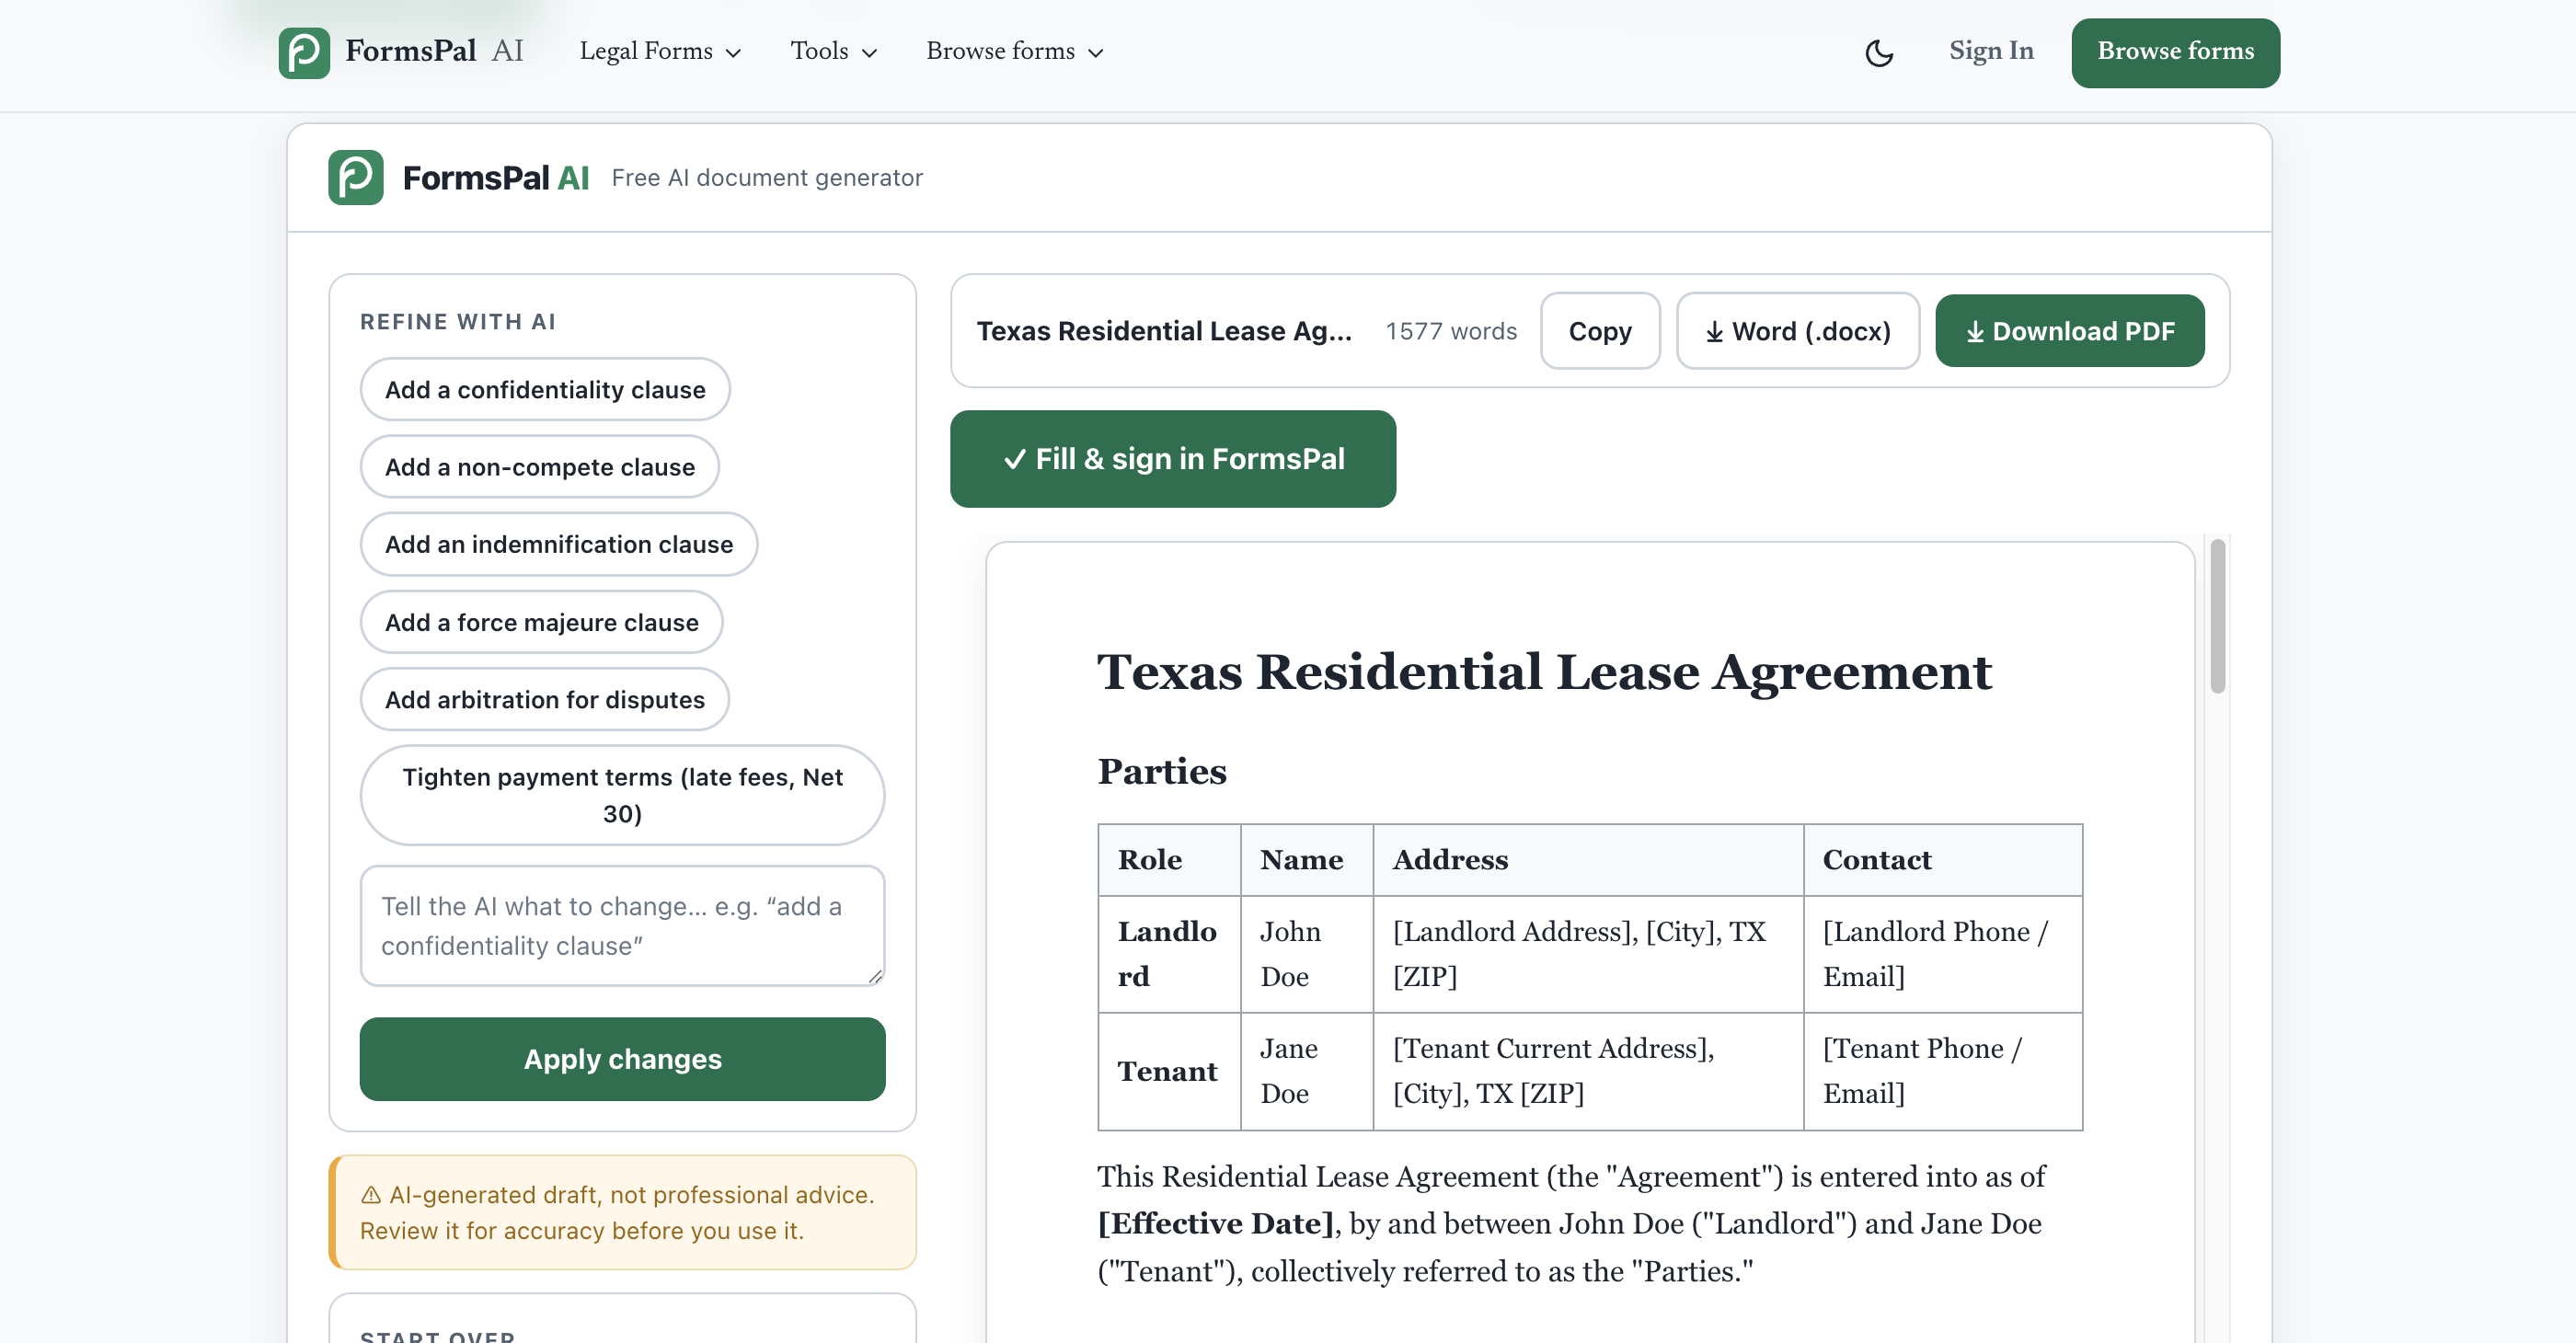Click the FormsPal logo icon in navbar
The height and width of the screenshot is (1343, 2576).
[304, 52]
